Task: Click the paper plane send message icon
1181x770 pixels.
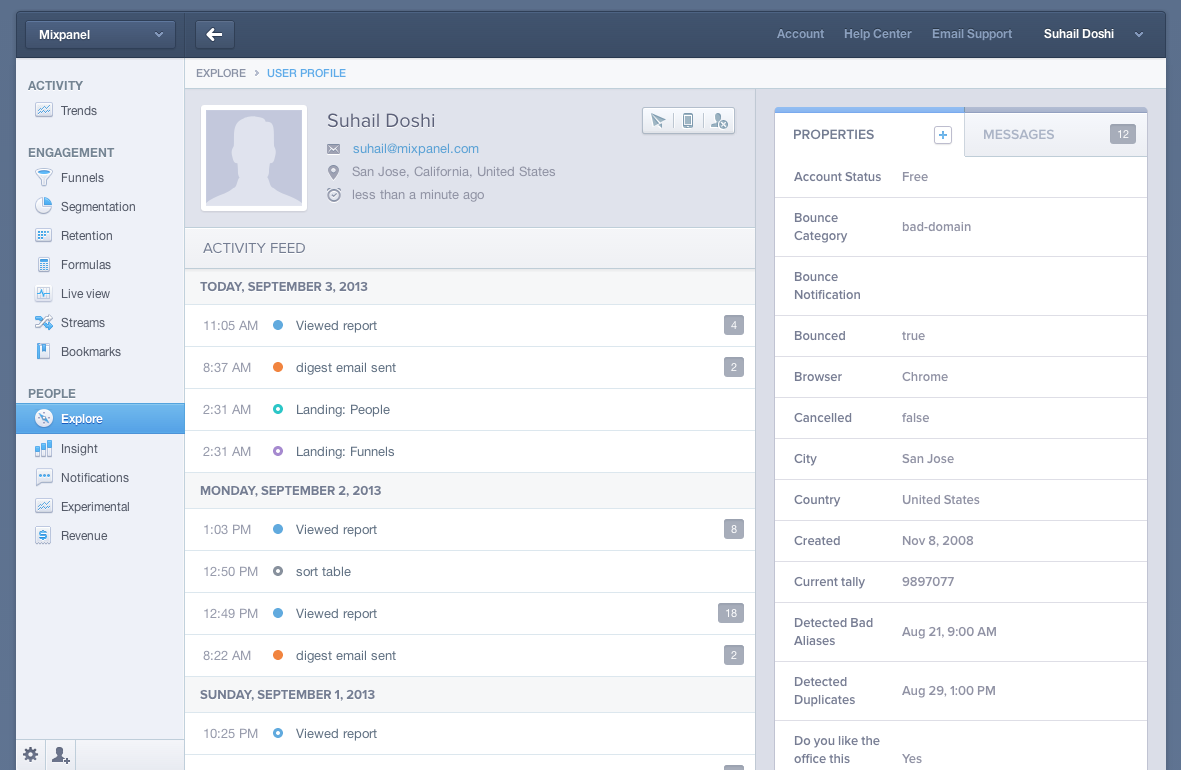Action: click(x=658, y=121)
